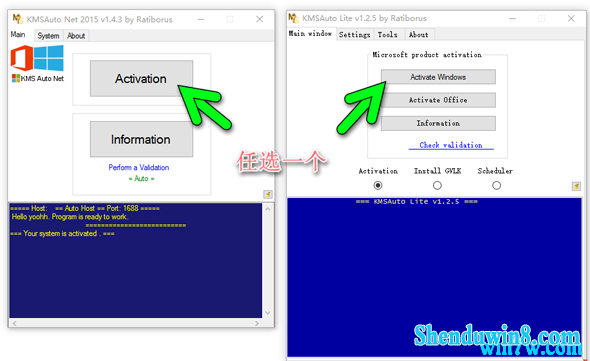The width and height of the screenshot is (590, 361).
Task: Select the Activation radio button
Action: tap(378, 186)
